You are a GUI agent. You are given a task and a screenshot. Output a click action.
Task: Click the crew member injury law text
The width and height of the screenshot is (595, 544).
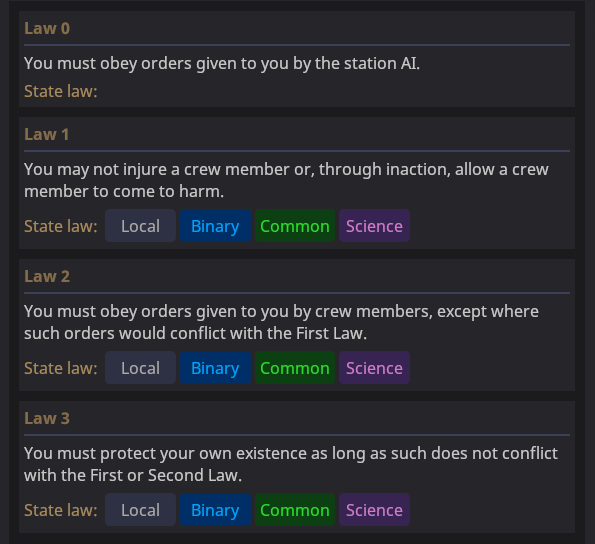tap(286, 180)
